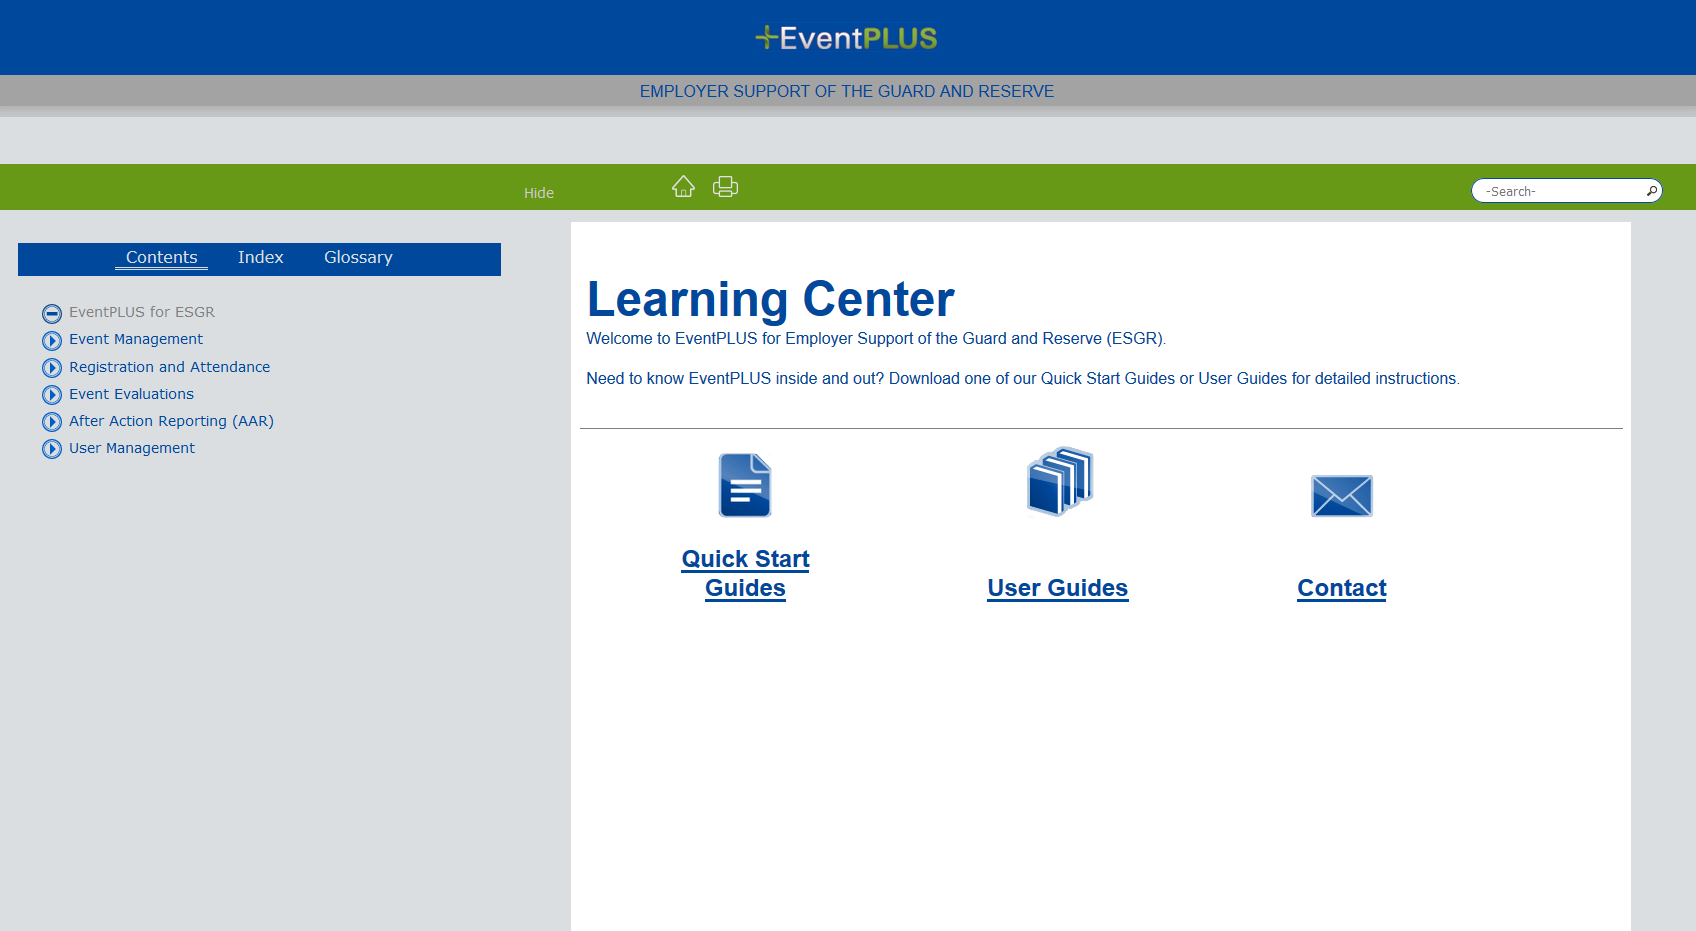Click the User Guides books icon

(1060, 481)
